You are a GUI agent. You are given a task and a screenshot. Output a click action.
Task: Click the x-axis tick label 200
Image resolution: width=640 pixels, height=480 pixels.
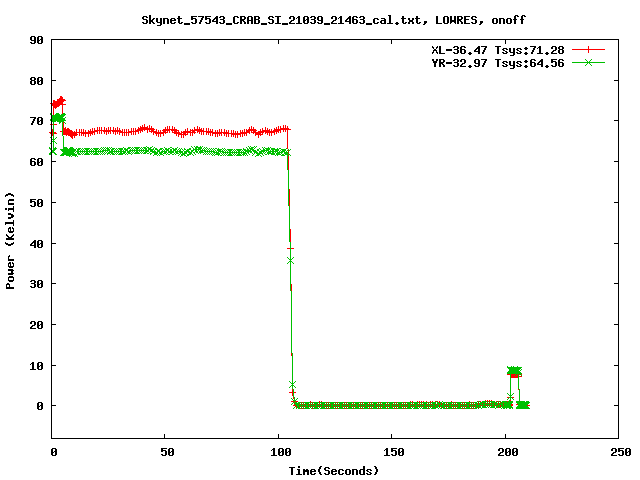tap(508, 452)
